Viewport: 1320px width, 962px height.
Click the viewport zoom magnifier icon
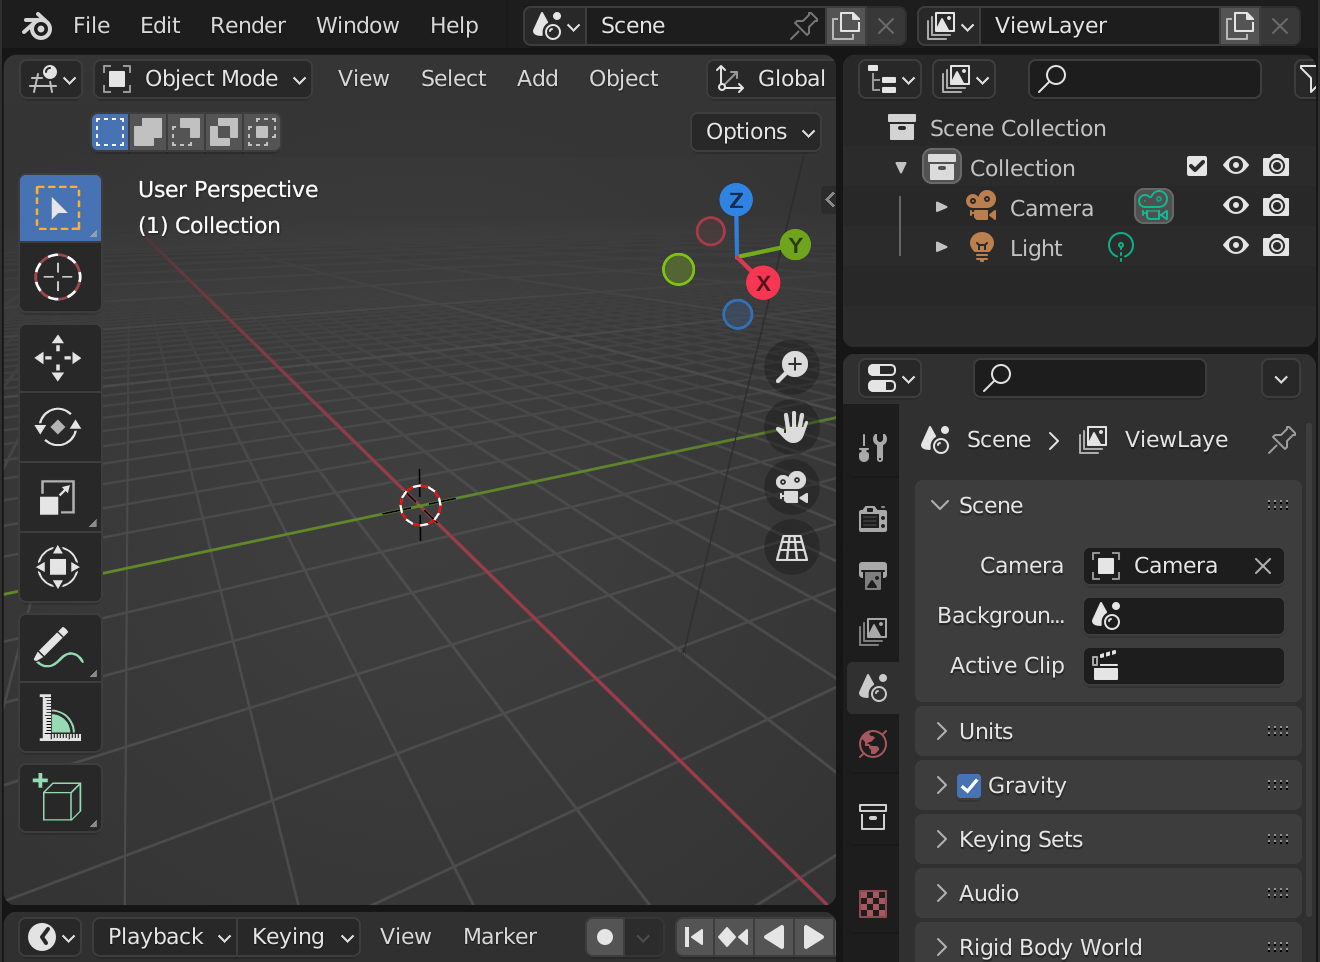pyautogui.click(x=792, y=366)
